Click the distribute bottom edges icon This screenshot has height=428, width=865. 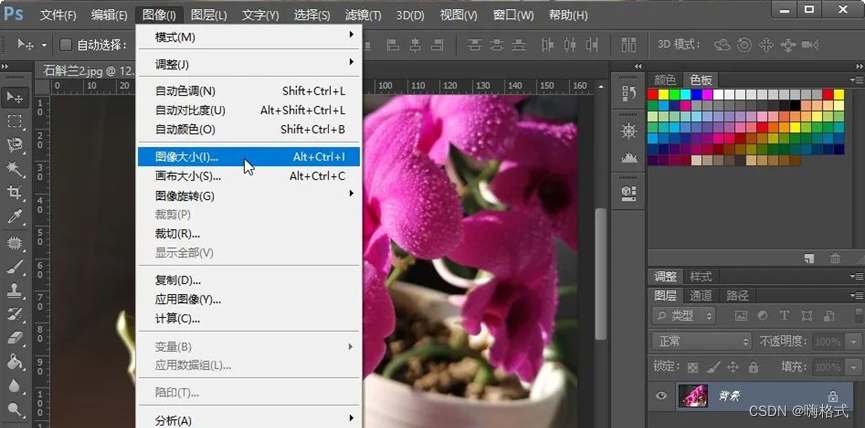(519, 45)
